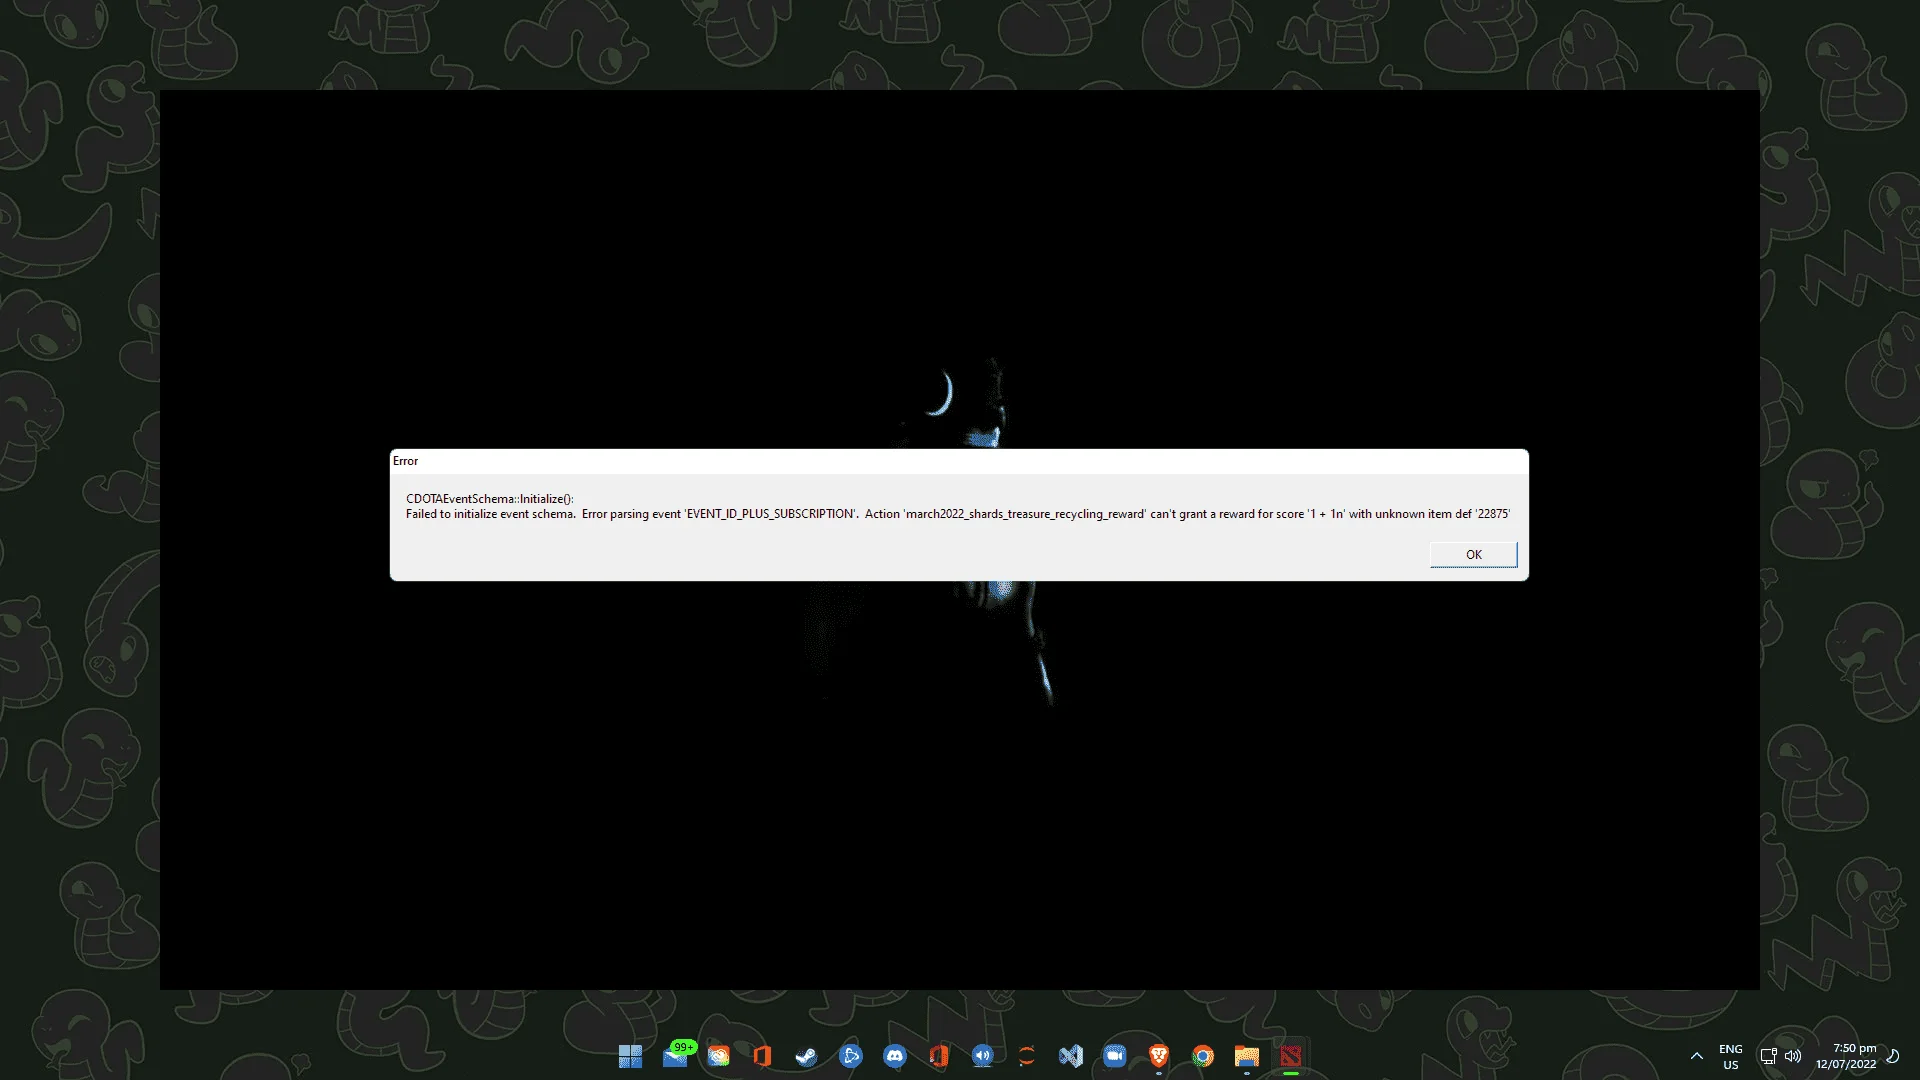
Task: Click the 'Failed to initialize event schema' message
Action: [957, 514]
